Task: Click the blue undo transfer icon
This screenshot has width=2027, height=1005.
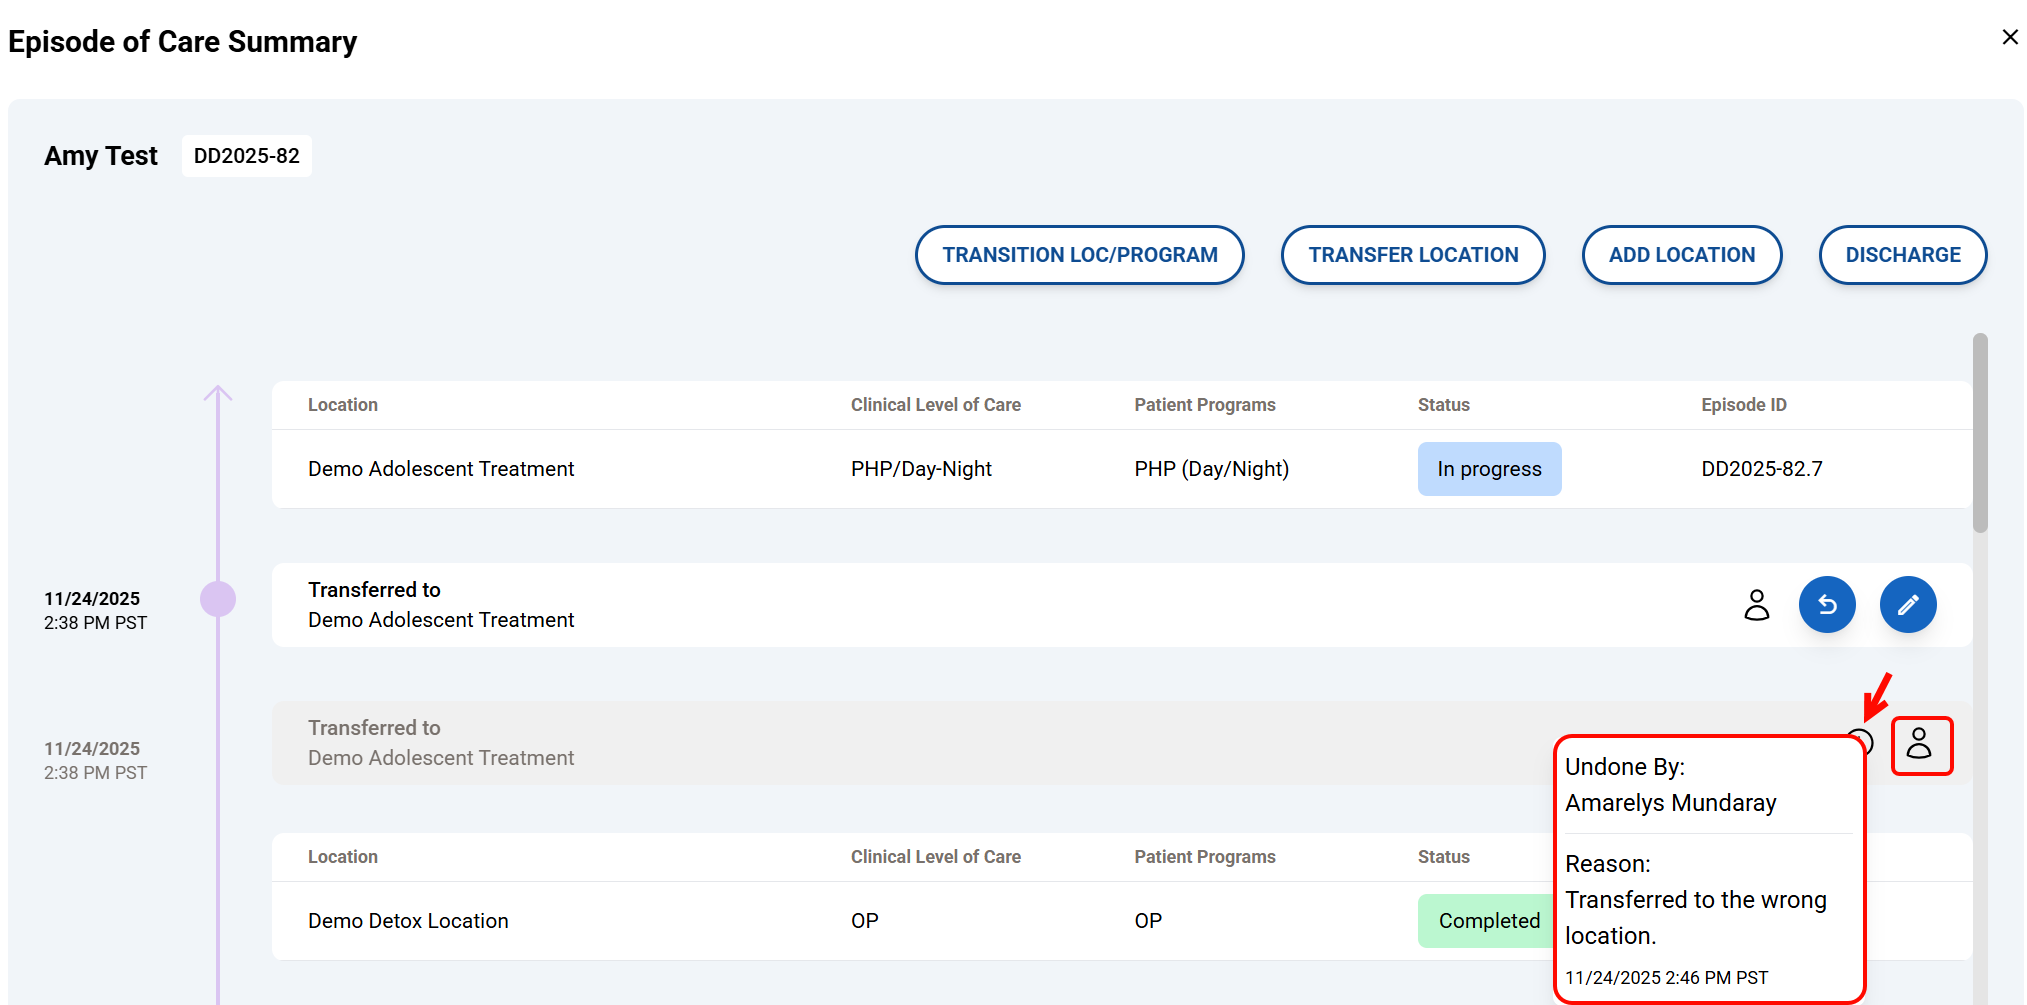Action: (1826, 605)
